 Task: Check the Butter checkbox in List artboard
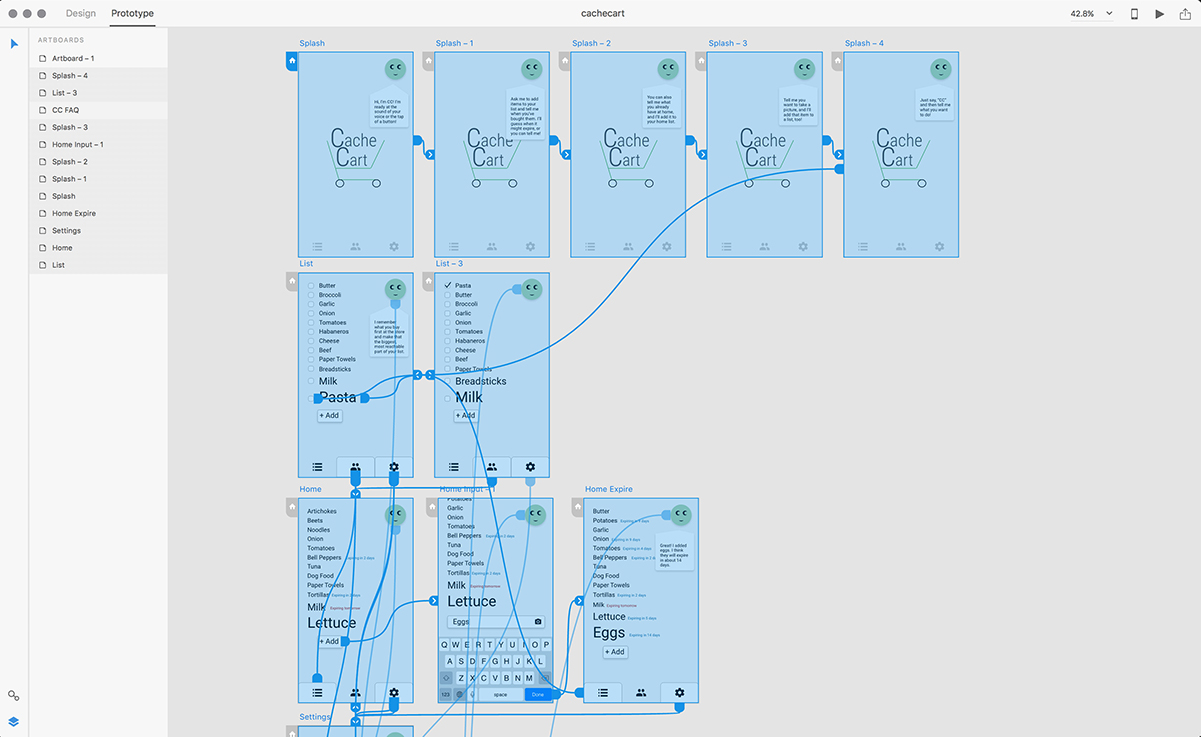coord(311,286)
